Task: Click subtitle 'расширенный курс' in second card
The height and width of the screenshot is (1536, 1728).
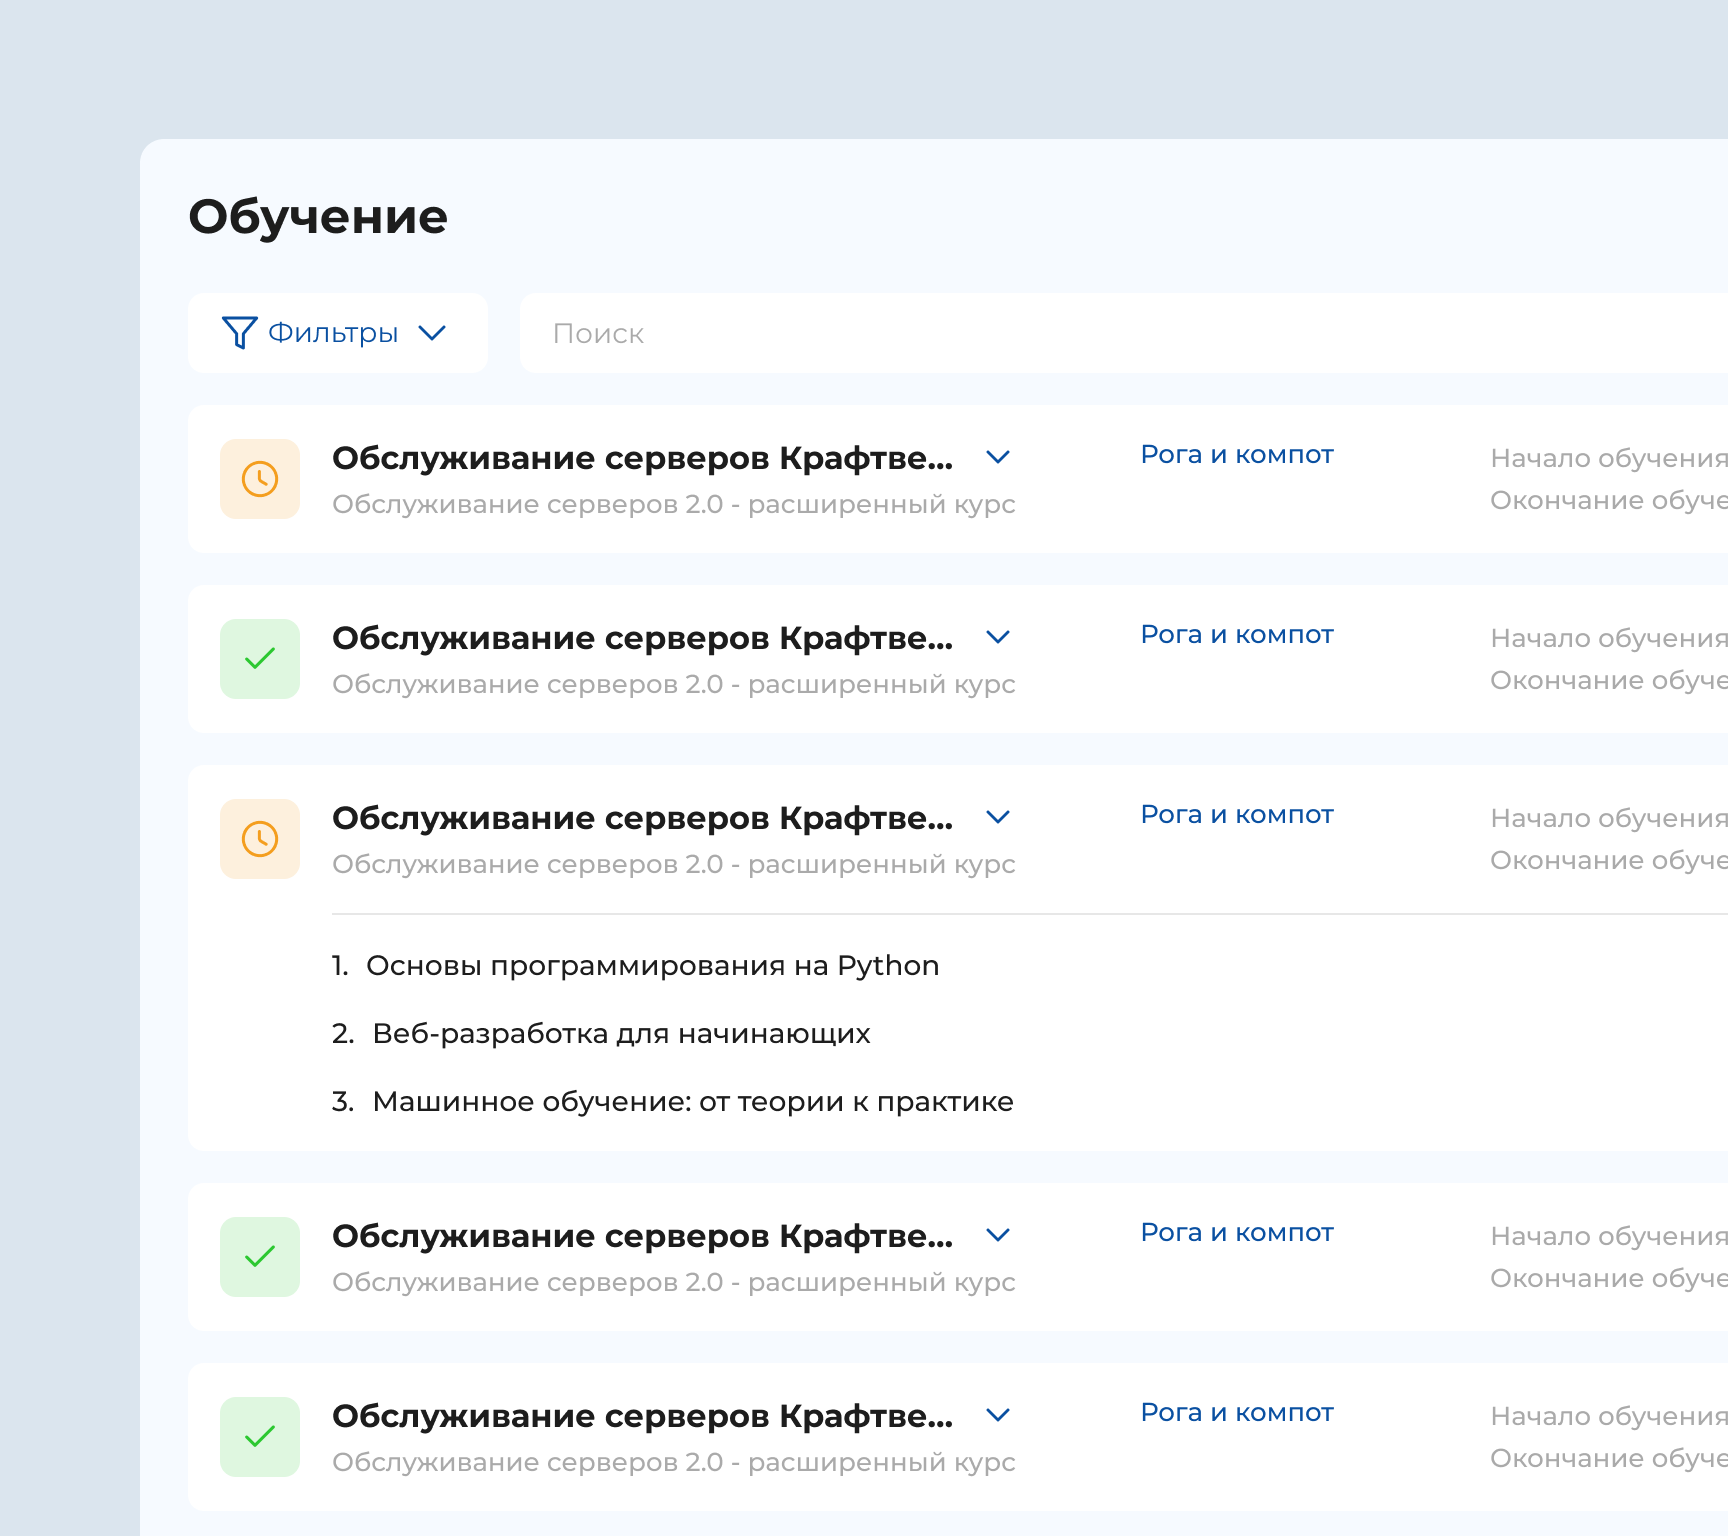Action: click(882, 685)
